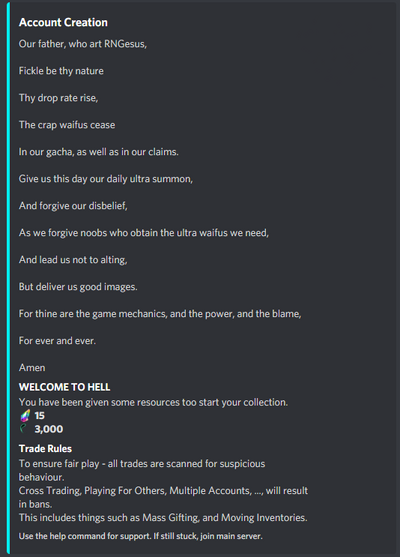Click the 'But deliver us good images.' line

[78, 287]
